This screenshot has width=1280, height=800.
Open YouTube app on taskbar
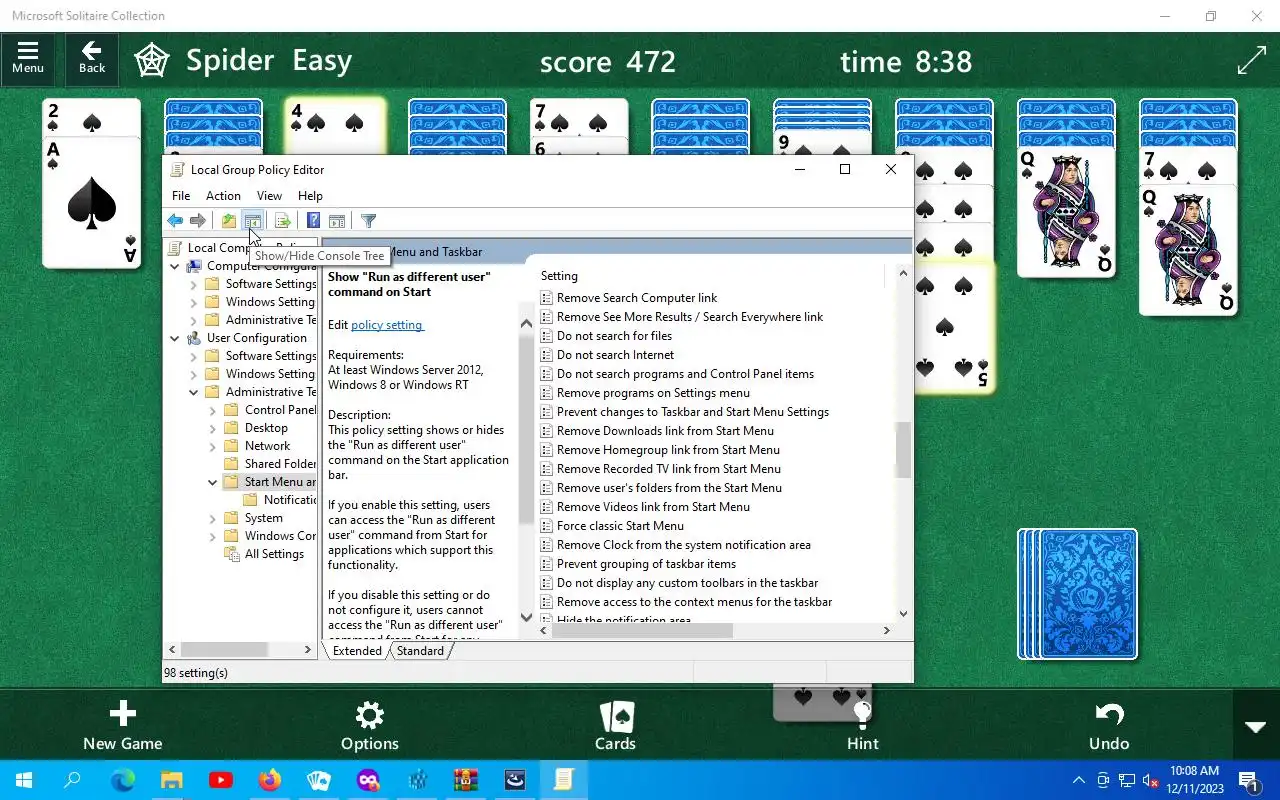click(221, 780)
